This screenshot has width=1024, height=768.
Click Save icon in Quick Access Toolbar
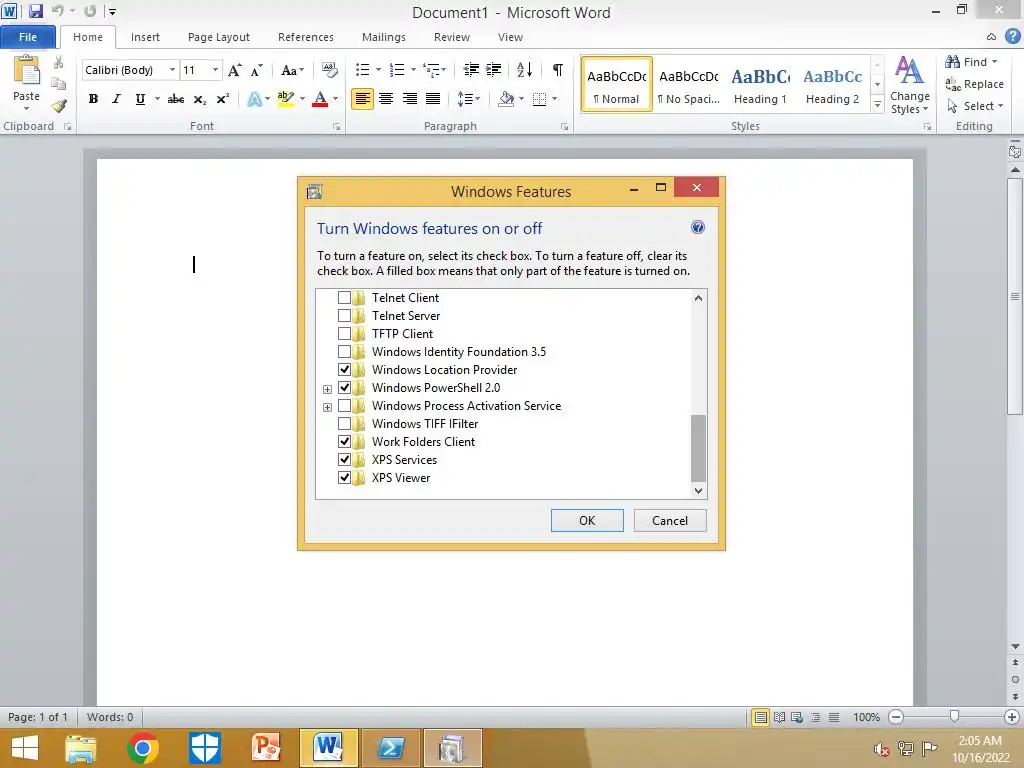[x=35, y=11]
